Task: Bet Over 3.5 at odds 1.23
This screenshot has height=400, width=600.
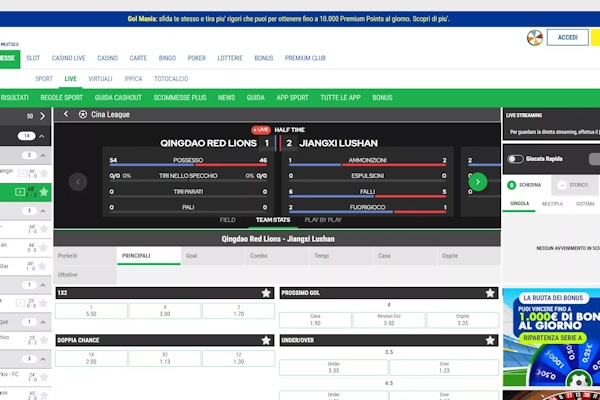Action: (x=444, y=367)
